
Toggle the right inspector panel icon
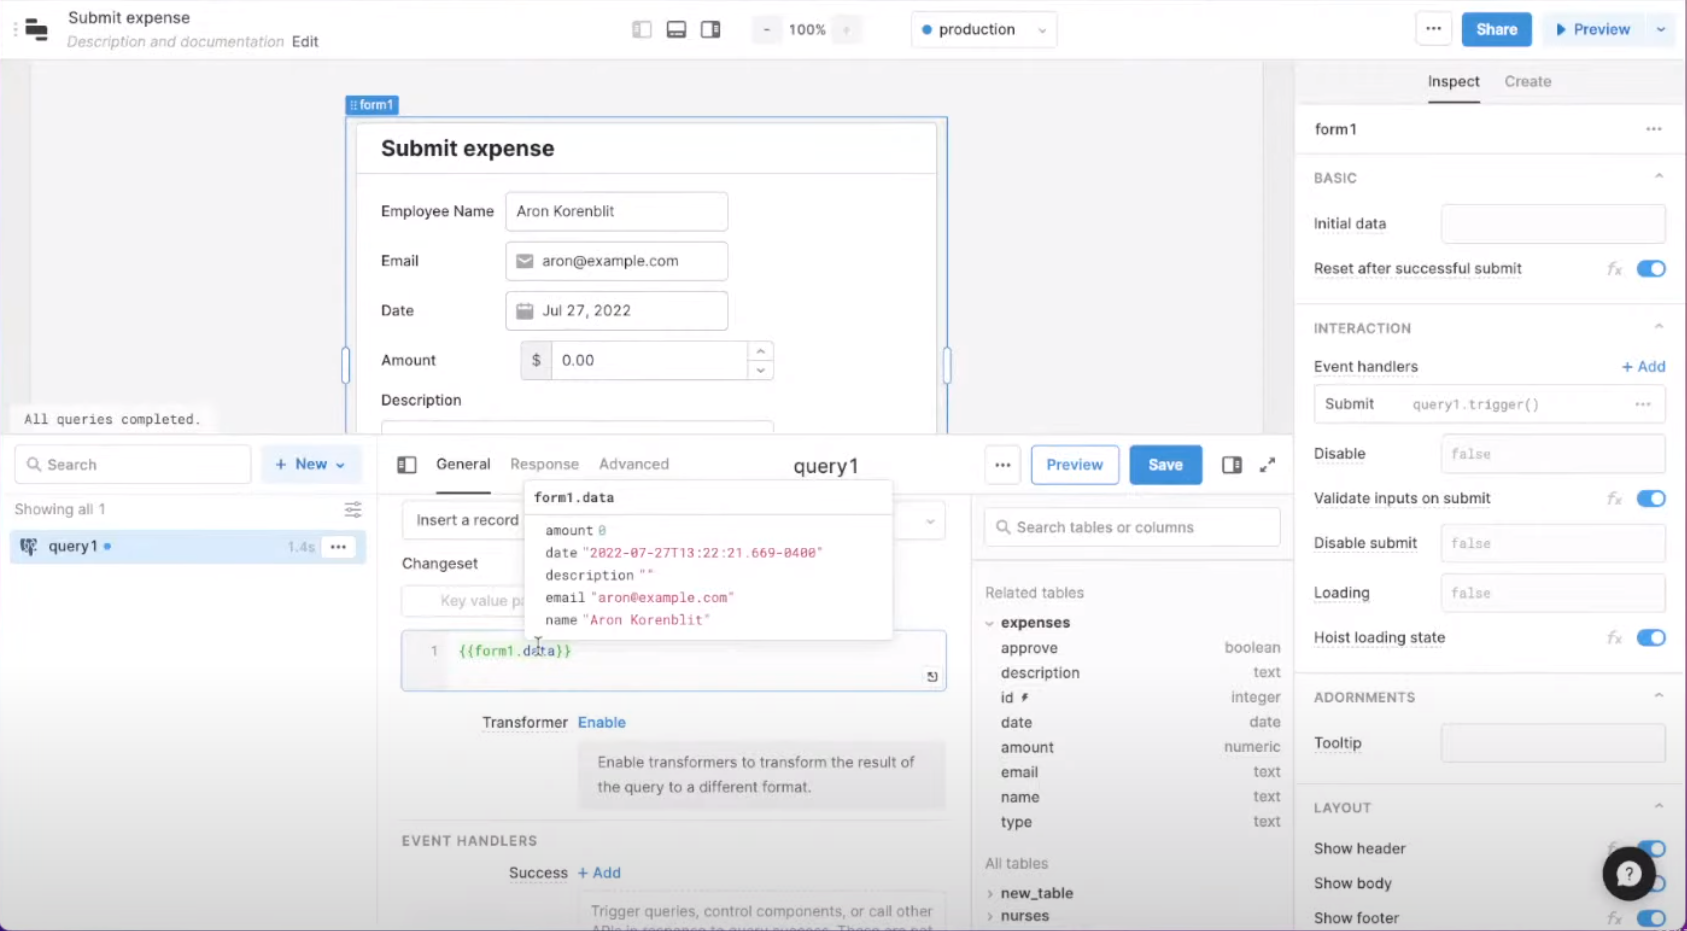711,29
